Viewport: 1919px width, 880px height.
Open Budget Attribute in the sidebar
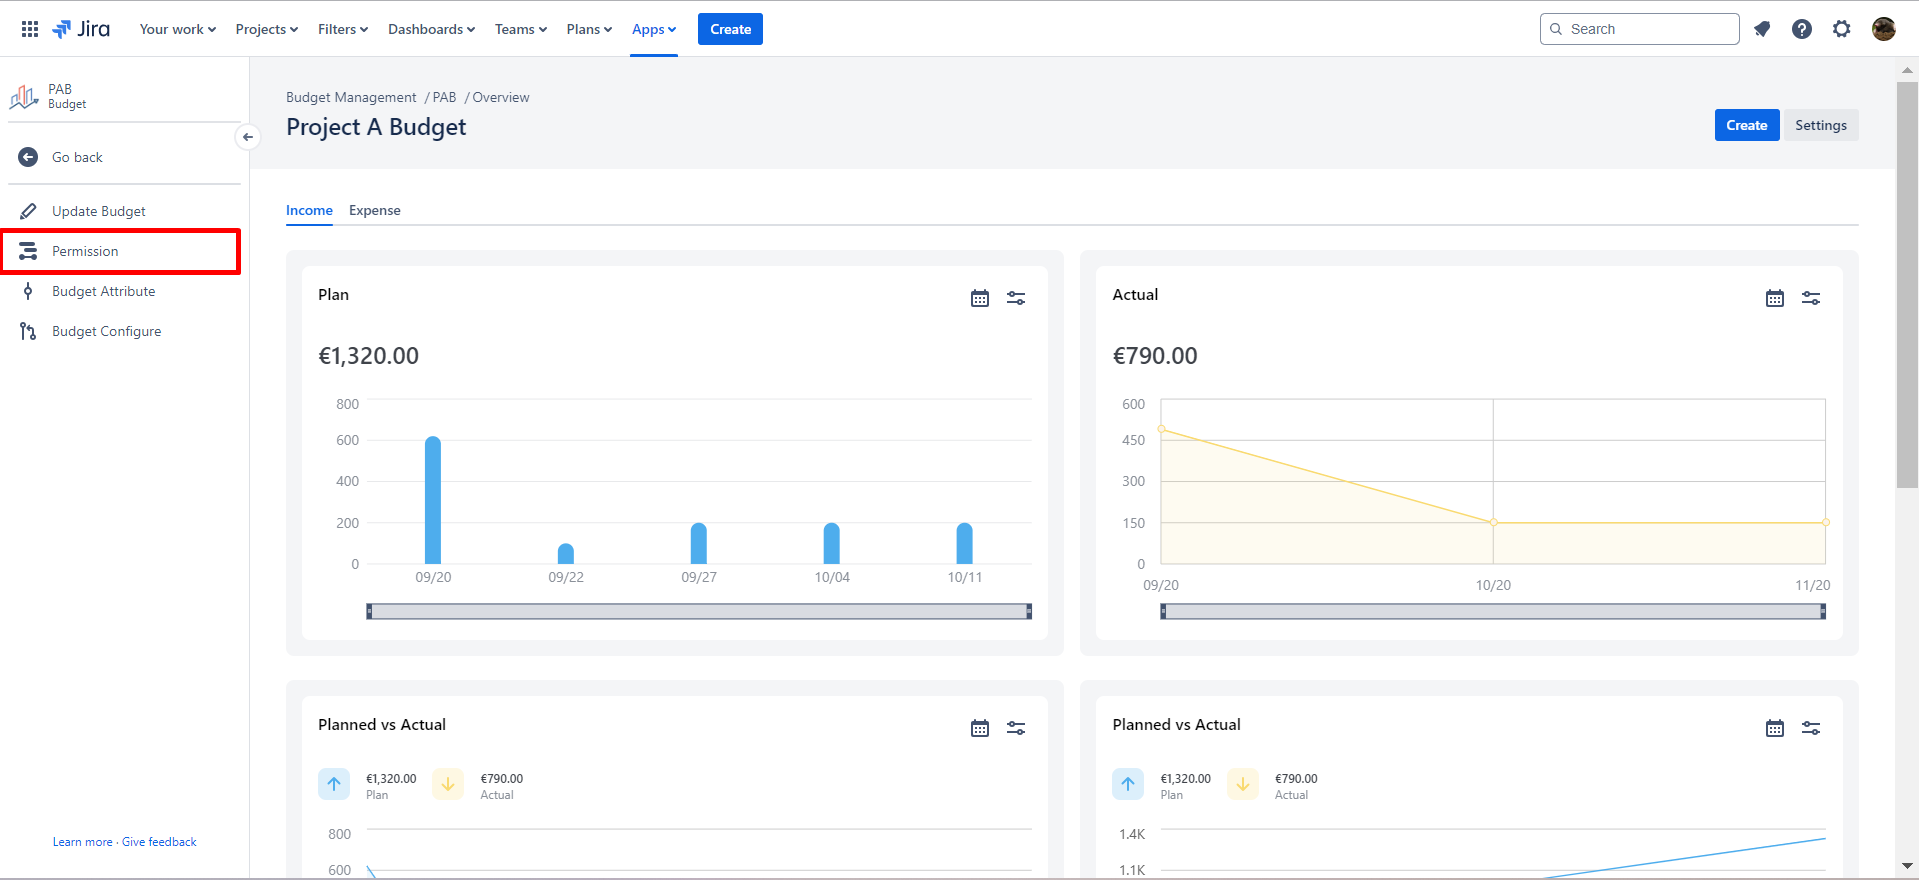click(x=104, y=291)
